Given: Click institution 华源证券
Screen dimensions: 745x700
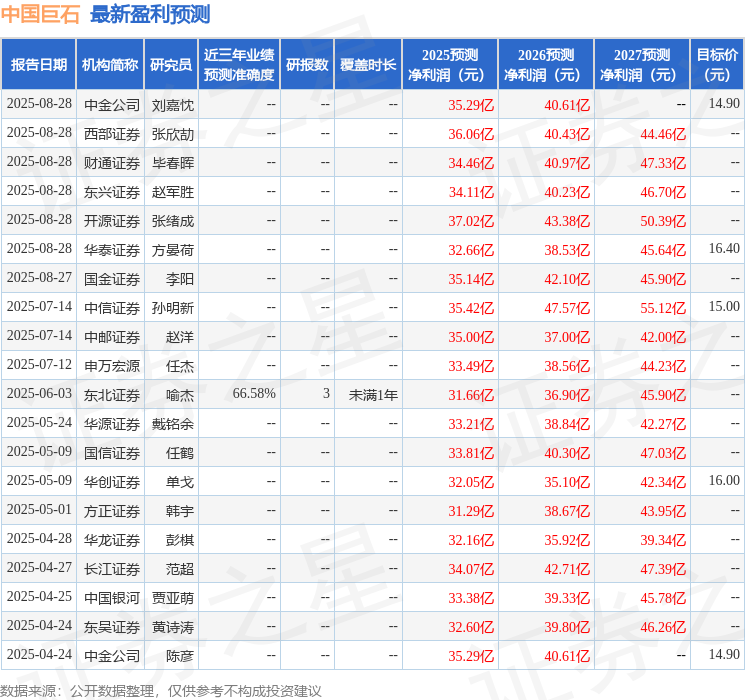Looking at the screenshot, I should (x=112, y=424).
